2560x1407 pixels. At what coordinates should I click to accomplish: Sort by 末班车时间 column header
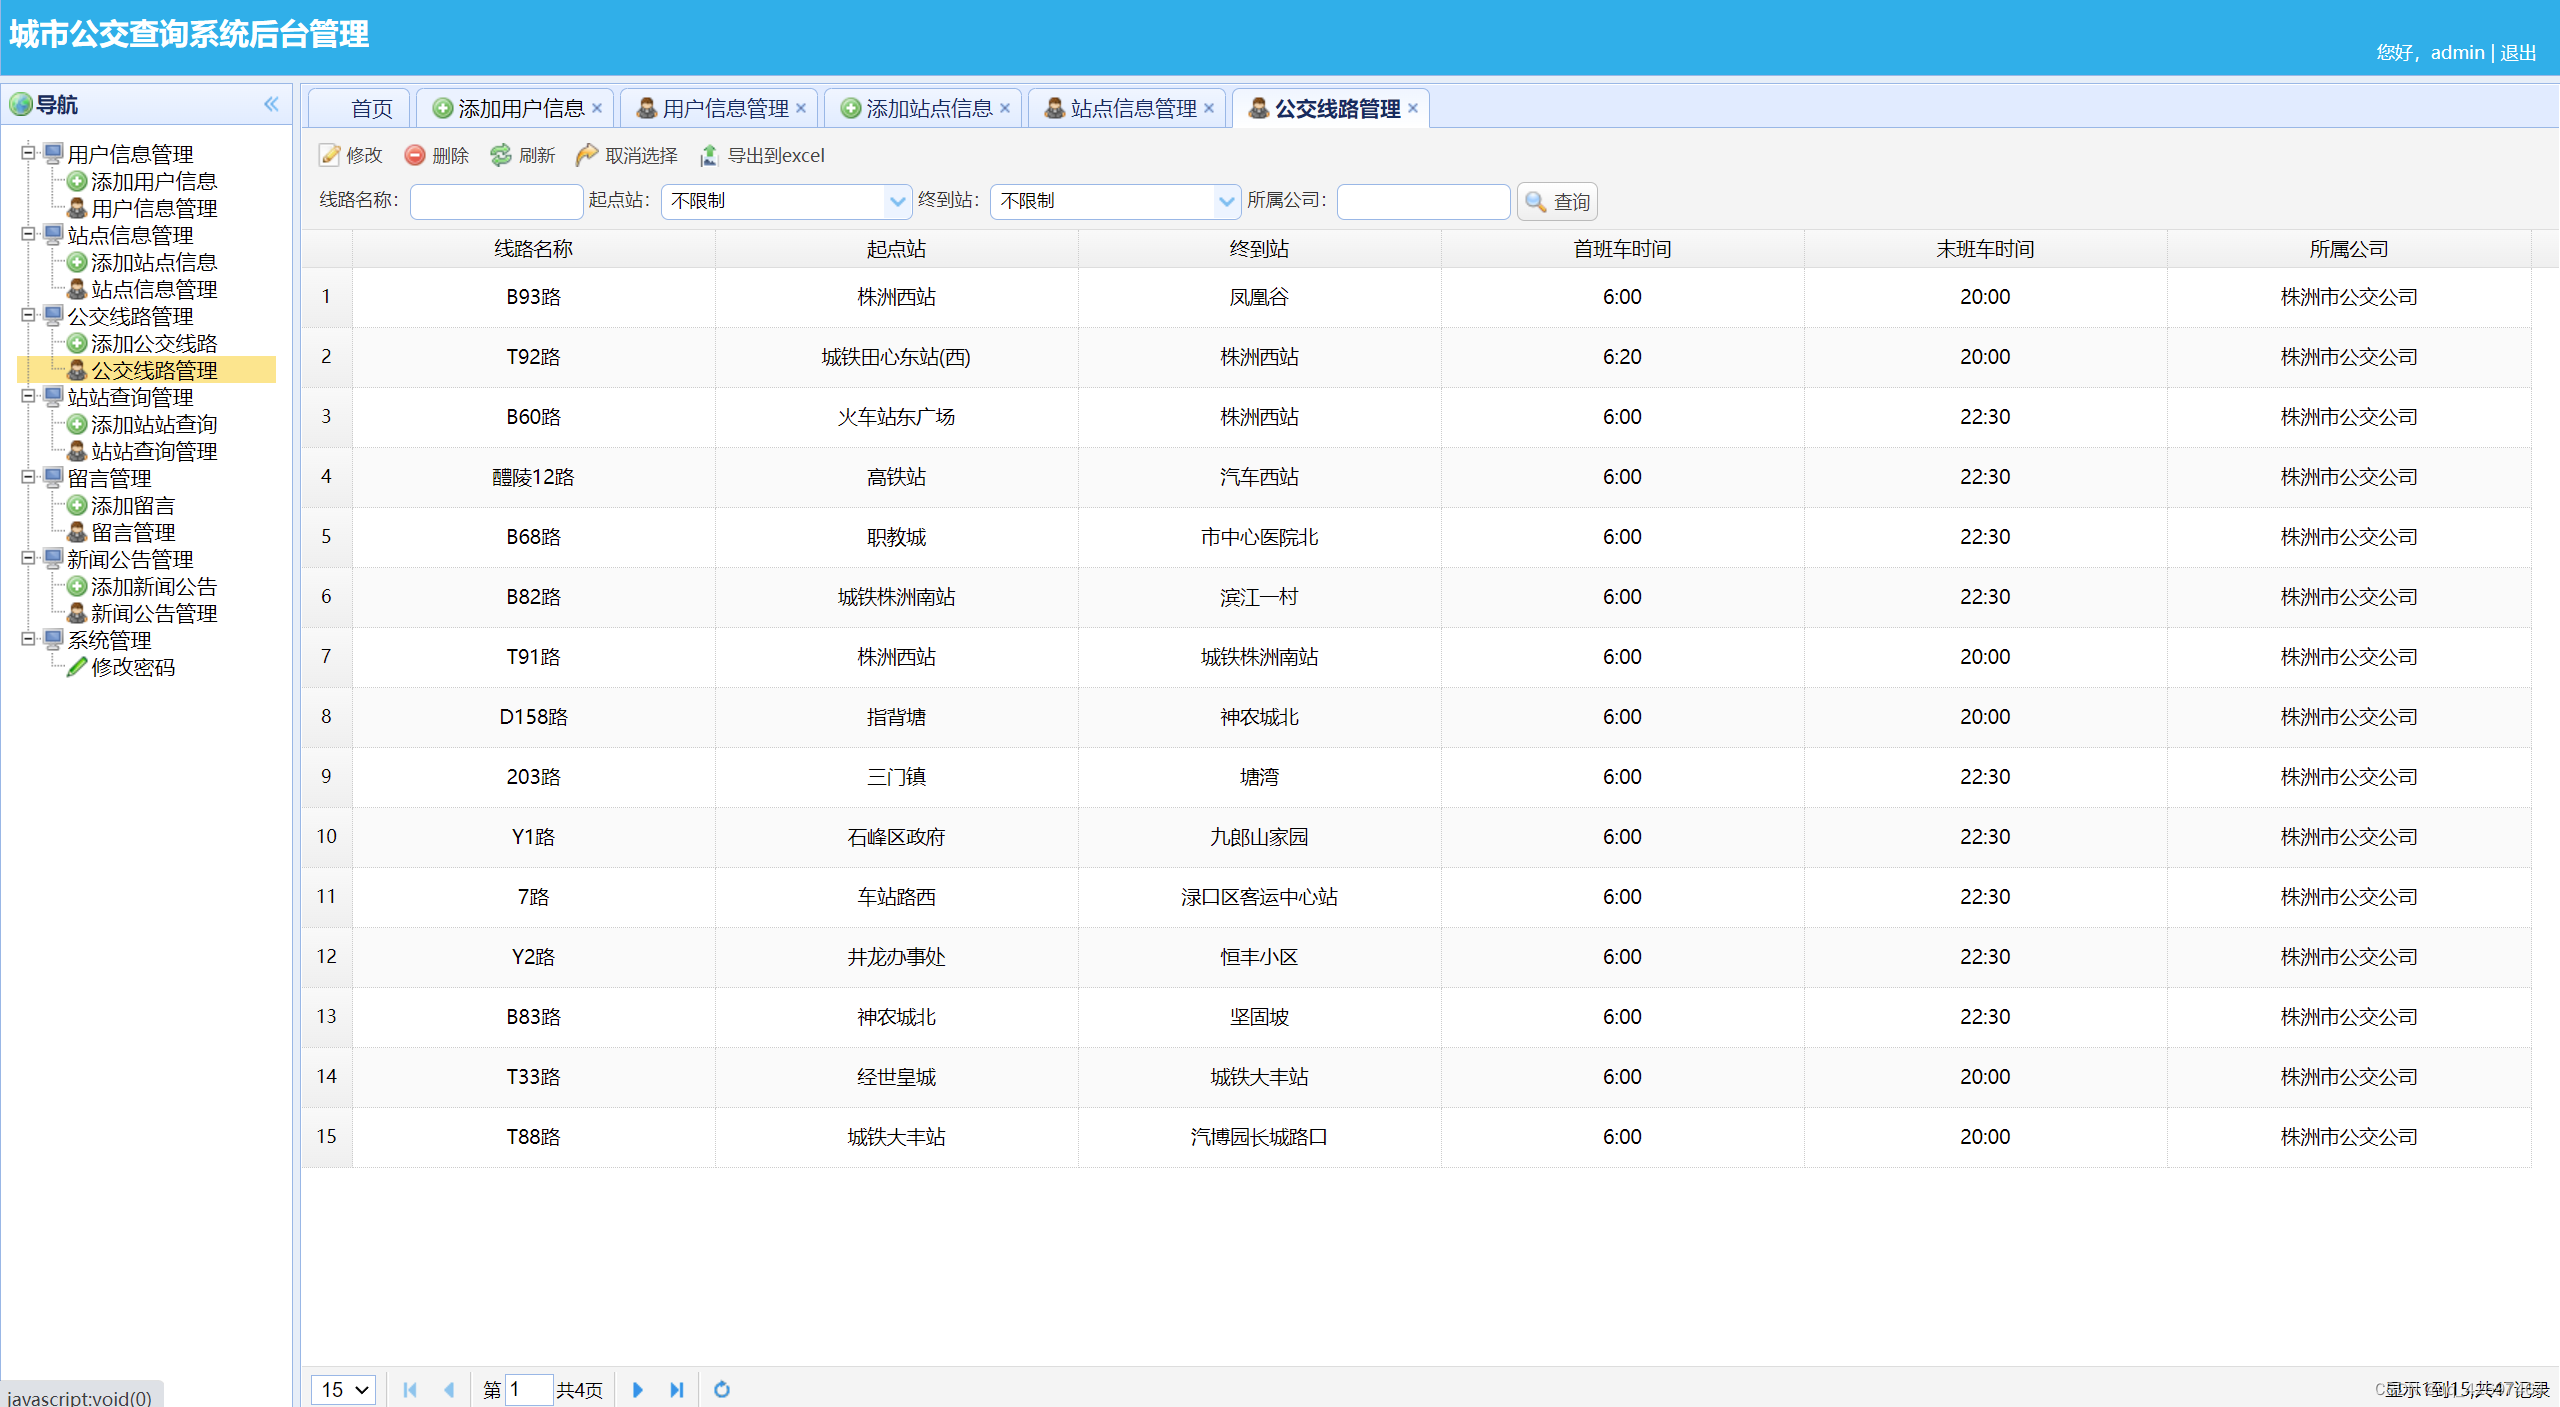(1985, 249)
